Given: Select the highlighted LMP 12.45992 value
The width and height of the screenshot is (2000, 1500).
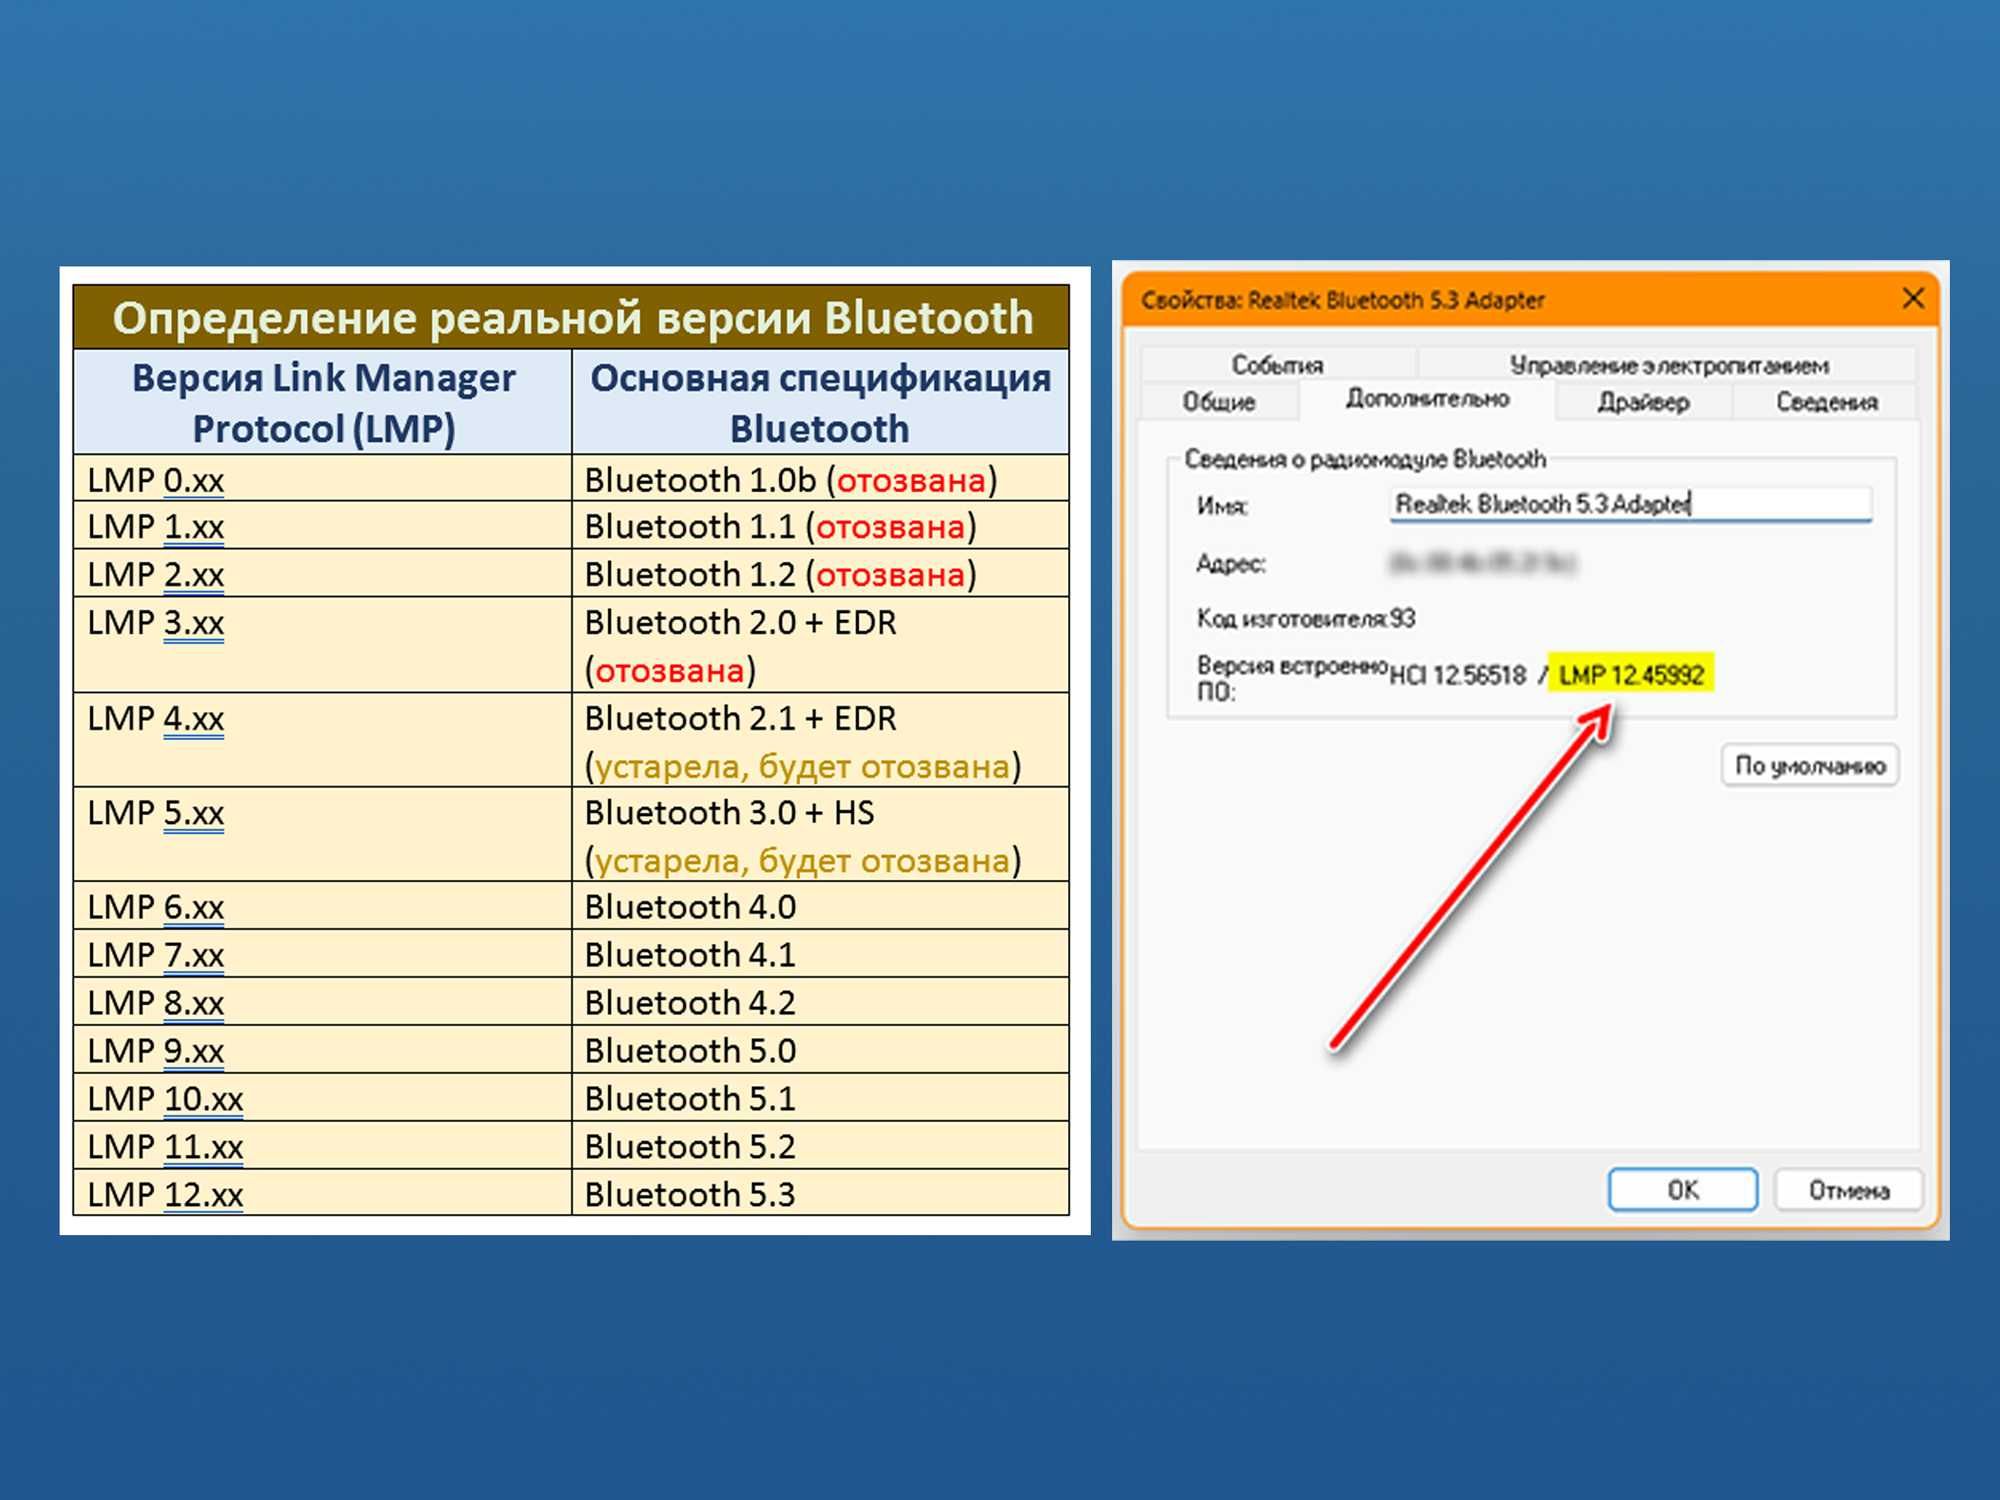Looking at the screenshot, I should [x=1631, y=675].
